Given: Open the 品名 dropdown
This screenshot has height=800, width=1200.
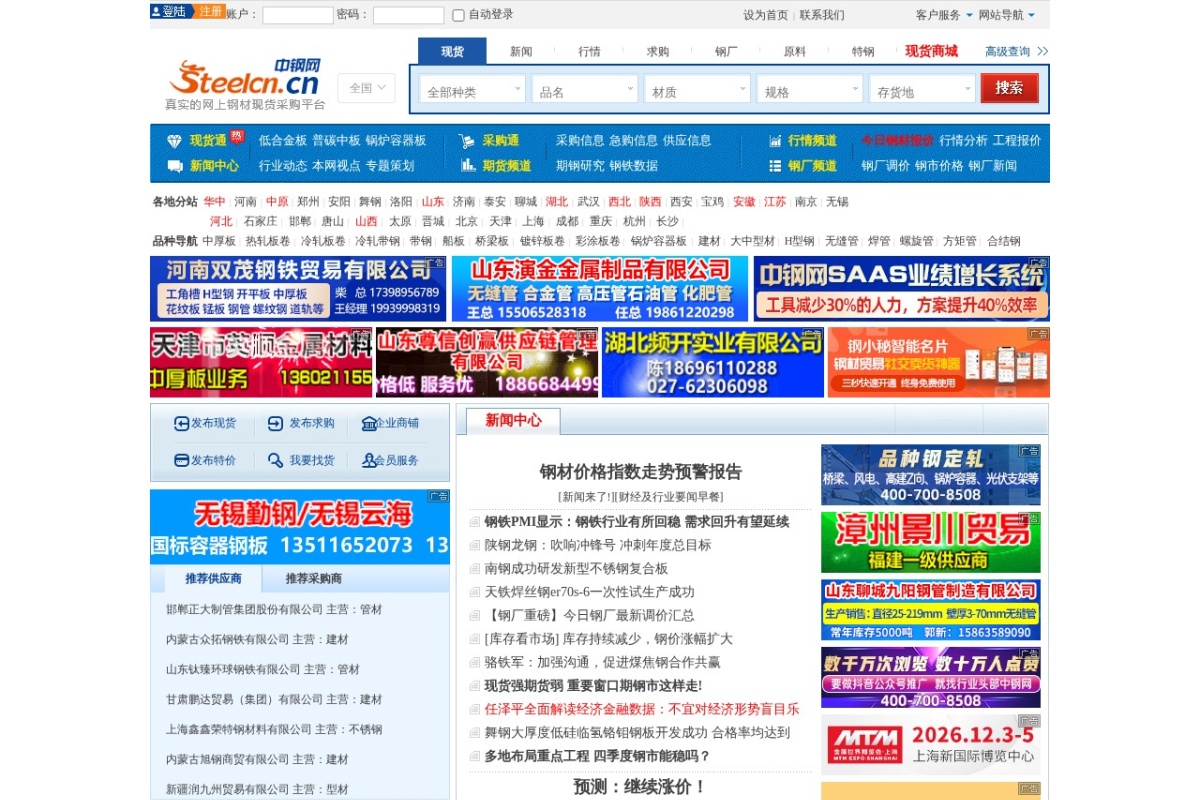Looking at the screenshot, I should (x=584, y=90).
